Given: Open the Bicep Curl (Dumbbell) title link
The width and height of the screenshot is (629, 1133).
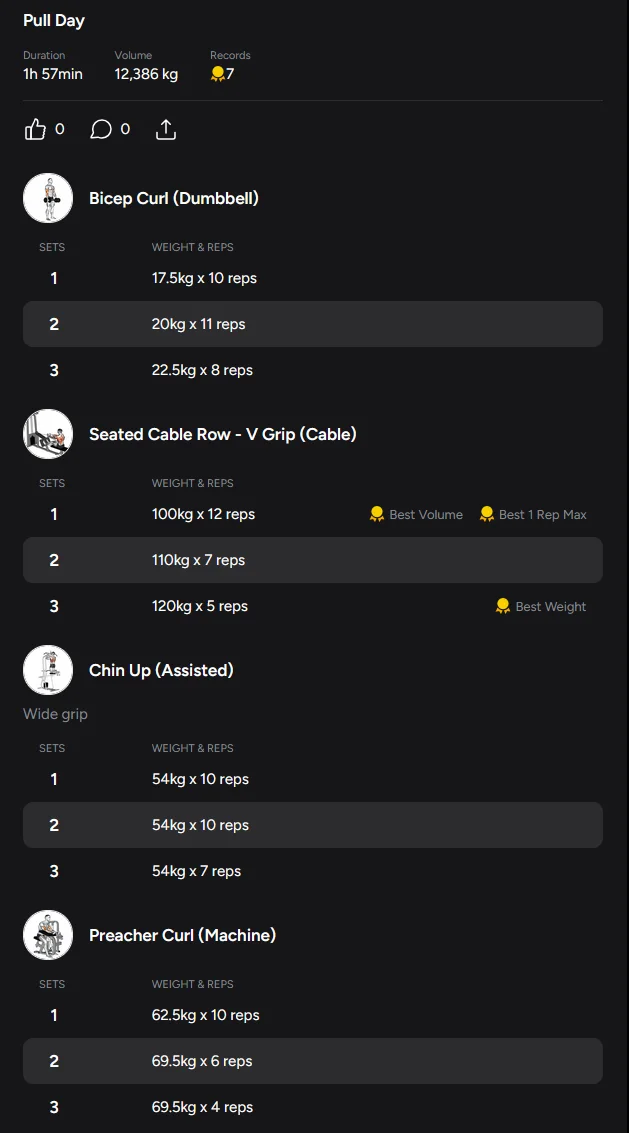Looking at the screenshot, I should [174, 198].
